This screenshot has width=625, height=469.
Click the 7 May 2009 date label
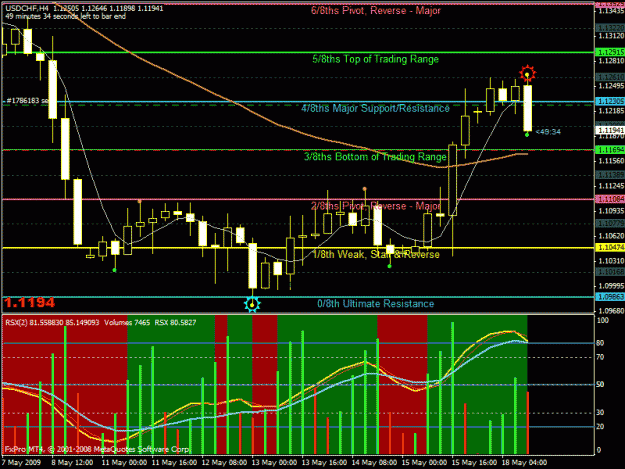pos(21,463)
